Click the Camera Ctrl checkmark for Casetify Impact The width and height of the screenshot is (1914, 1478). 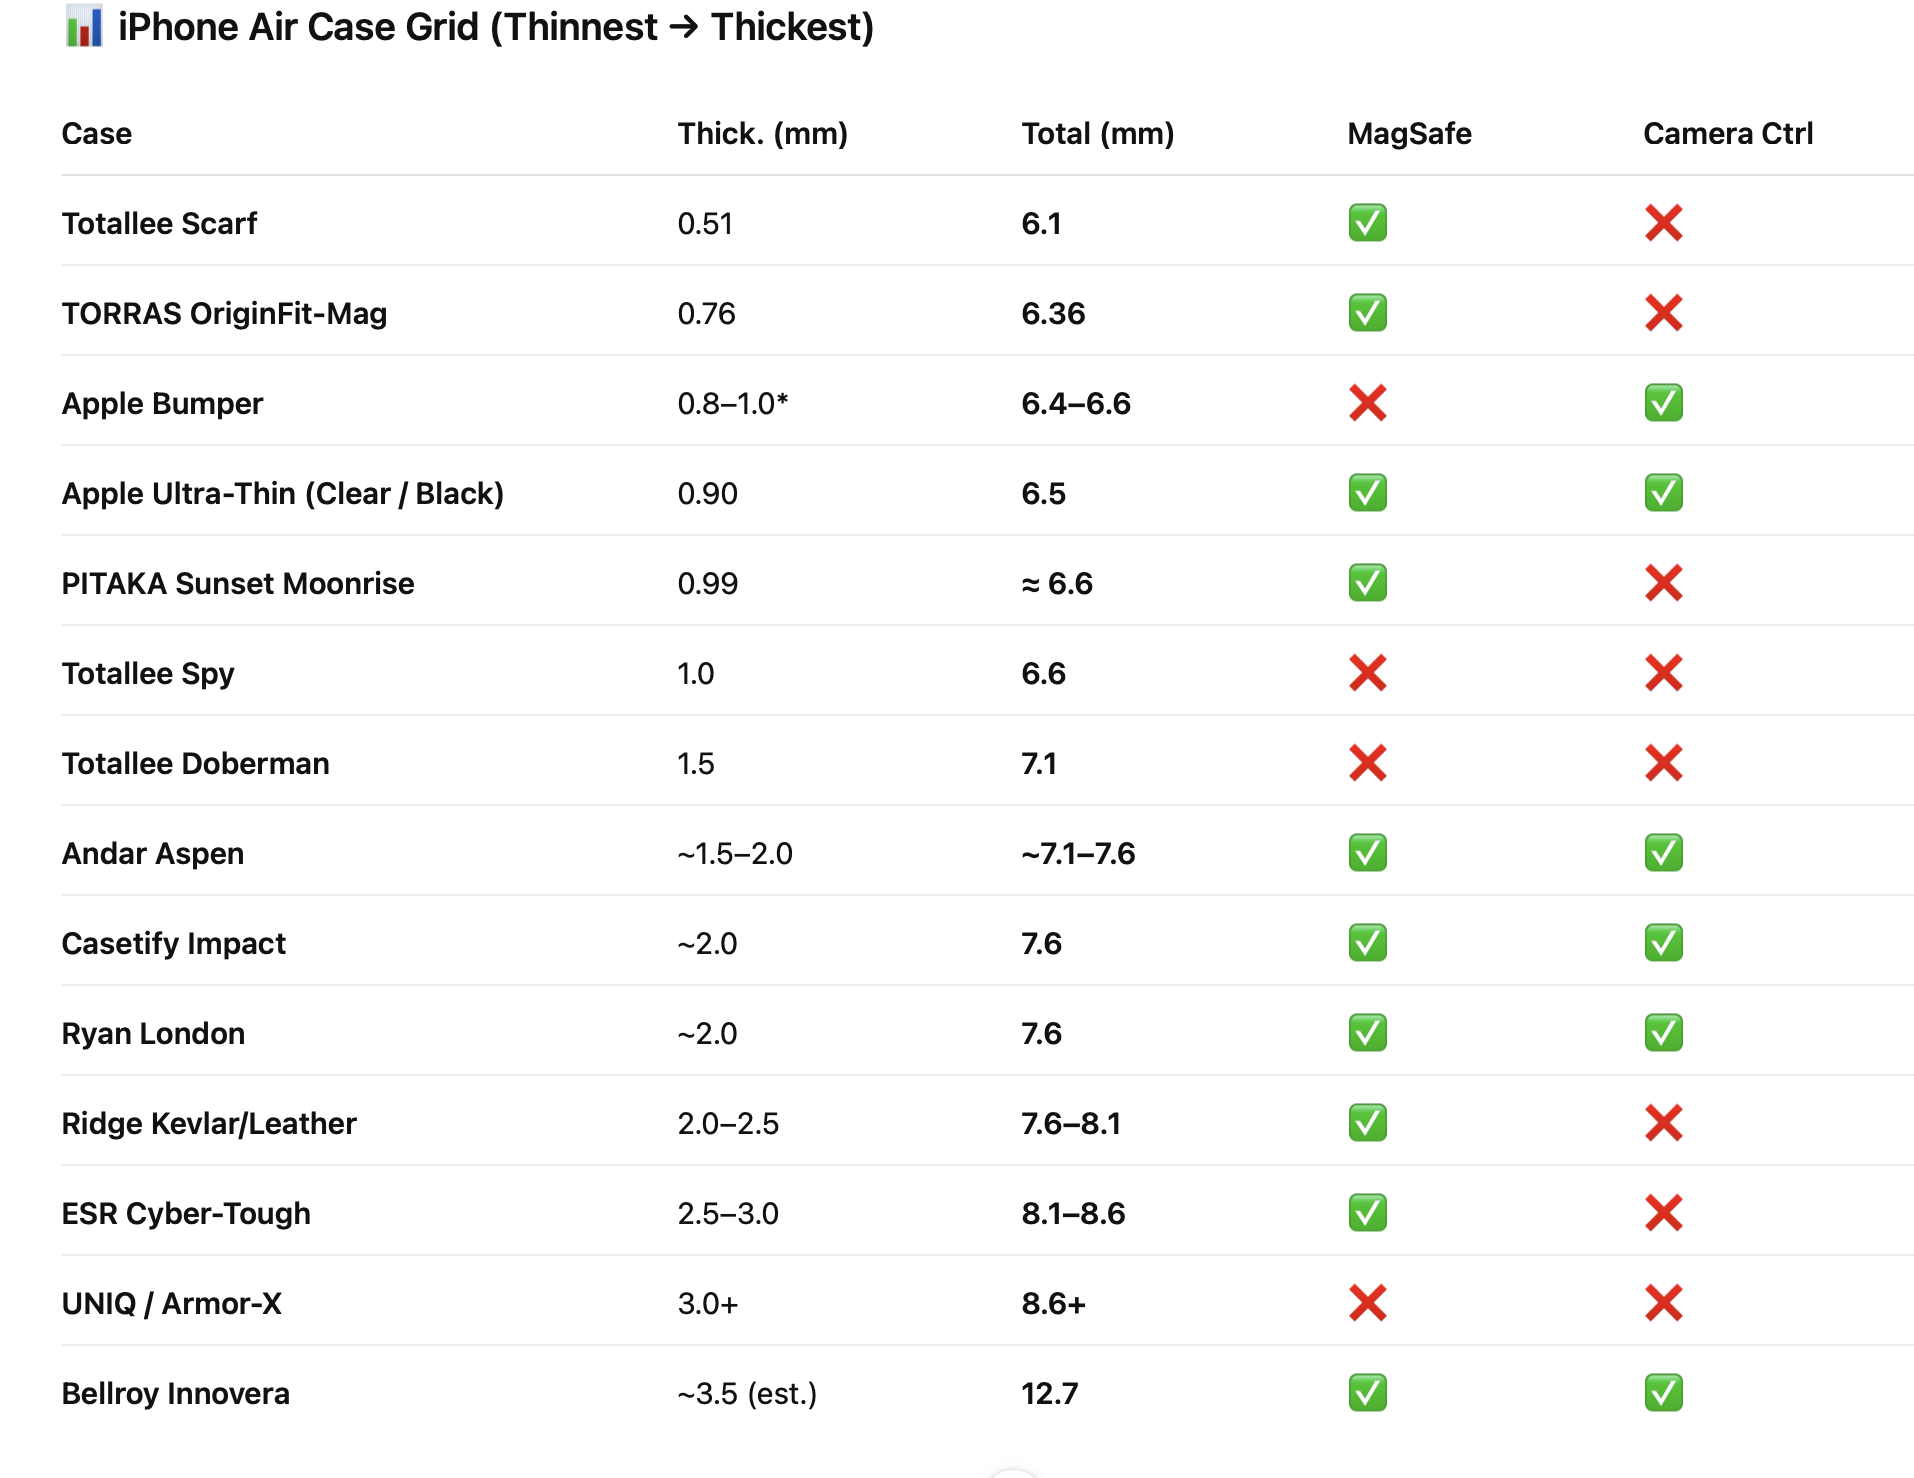[1663, 943]
